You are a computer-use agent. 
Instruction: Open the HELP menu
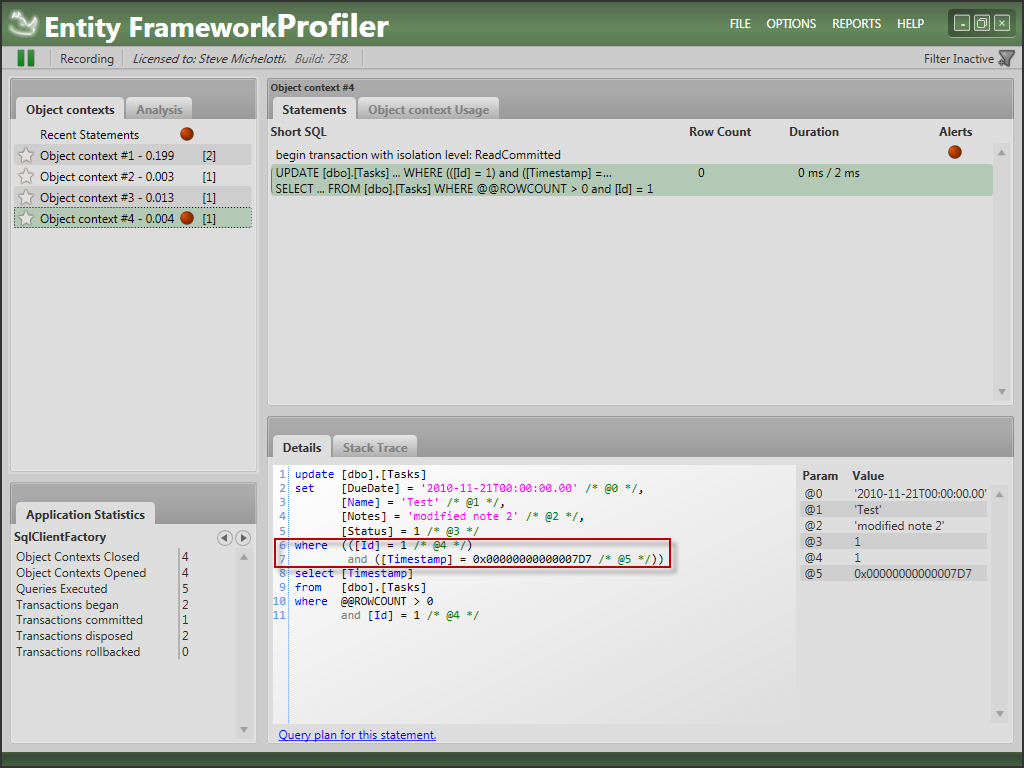[910, 24]
